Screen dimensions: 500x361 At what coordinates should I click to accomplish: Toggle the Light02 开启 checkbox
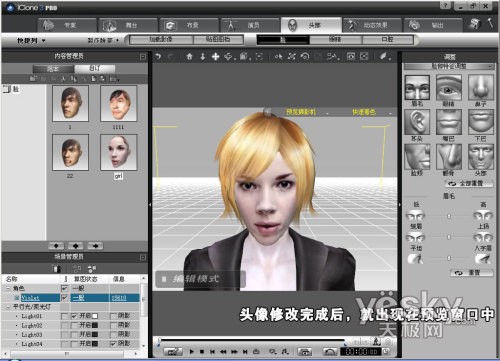click(x=75, y=325)
